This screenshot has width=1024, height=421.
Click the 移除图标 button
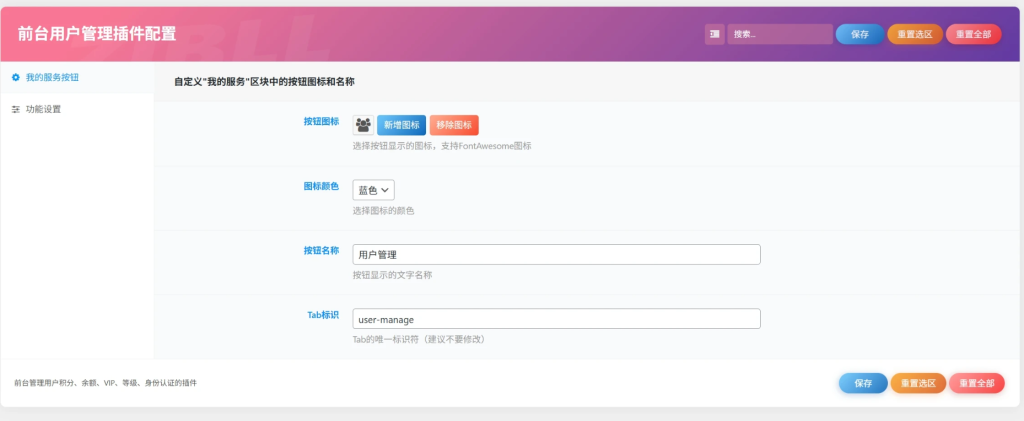454,125
